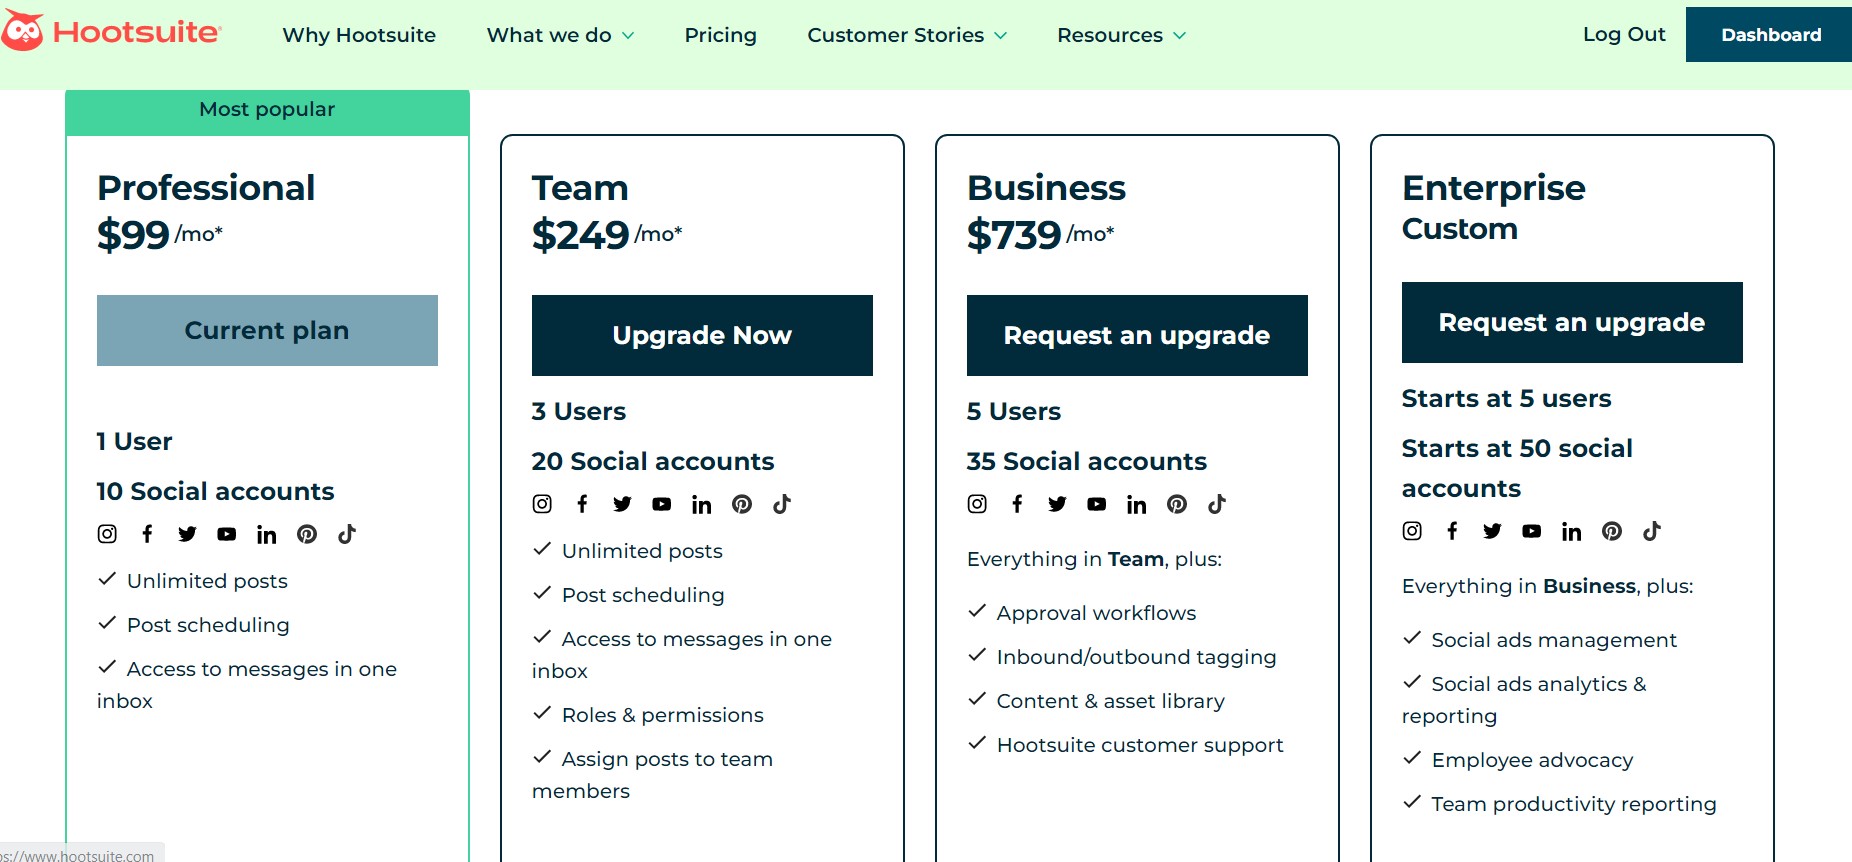Click Facebook icon in Business plan
1852x862 pixels.
(x=1017, y=504)
